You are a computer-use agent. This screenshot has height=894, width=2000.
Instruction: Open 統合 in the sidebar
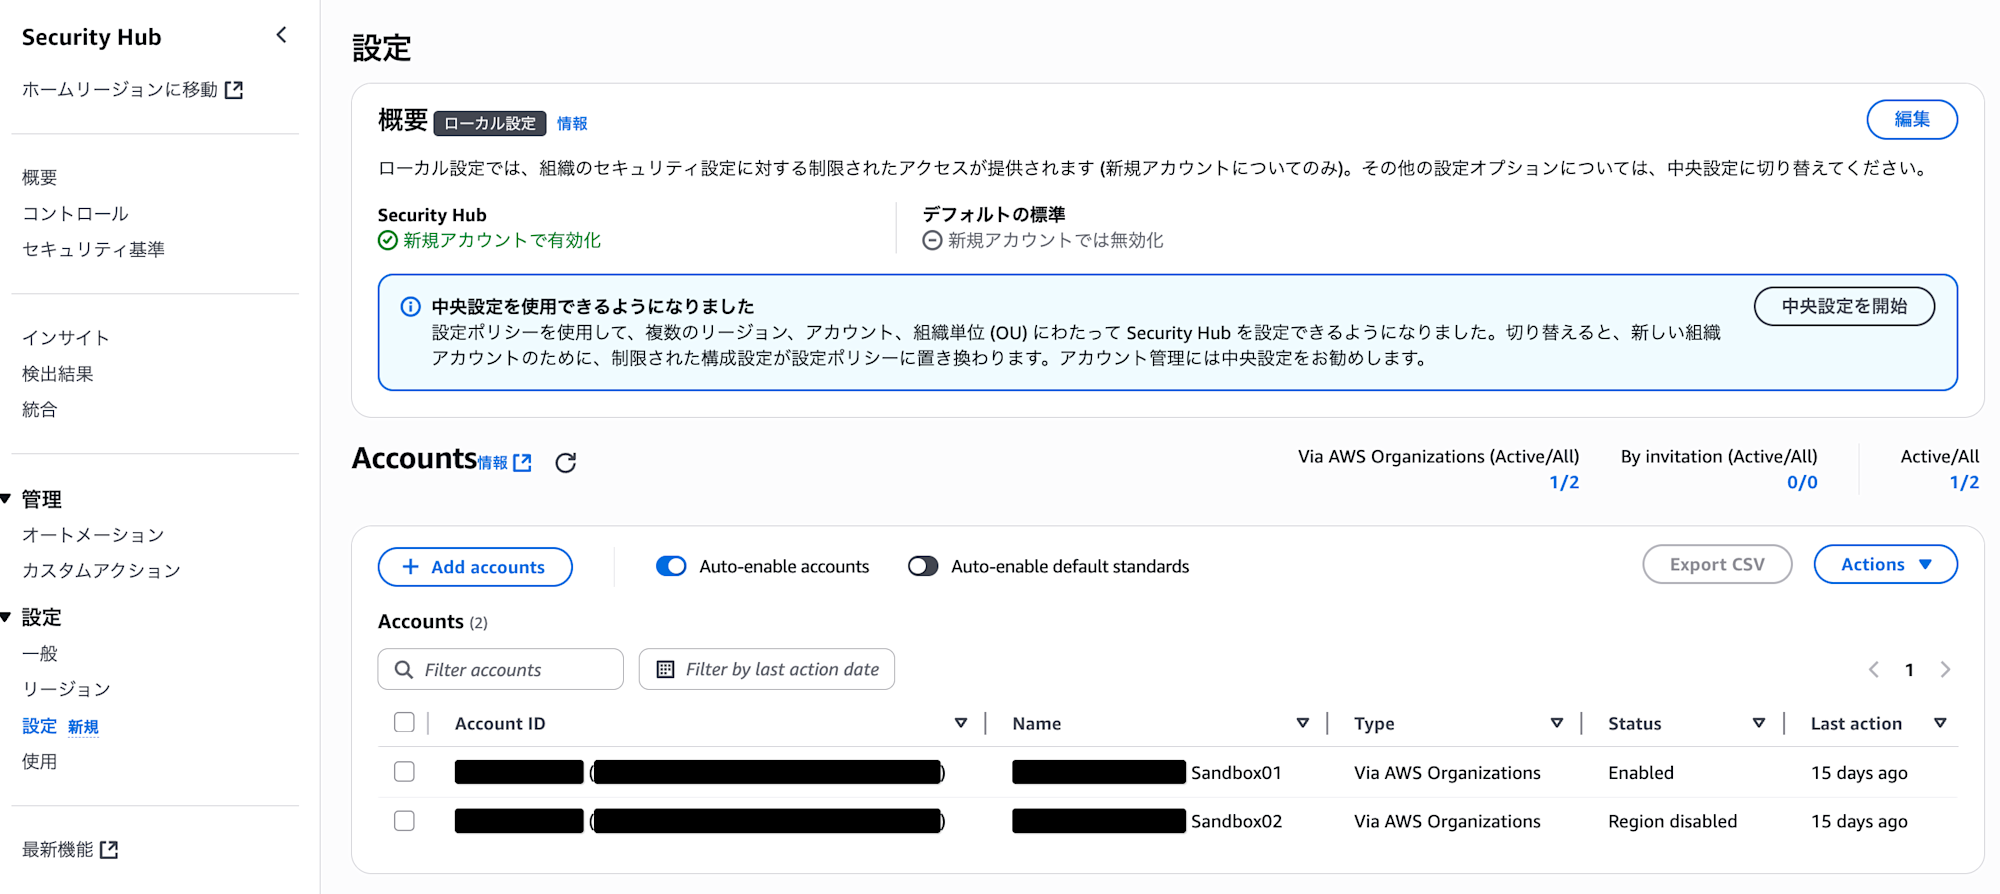pos(40,410)
